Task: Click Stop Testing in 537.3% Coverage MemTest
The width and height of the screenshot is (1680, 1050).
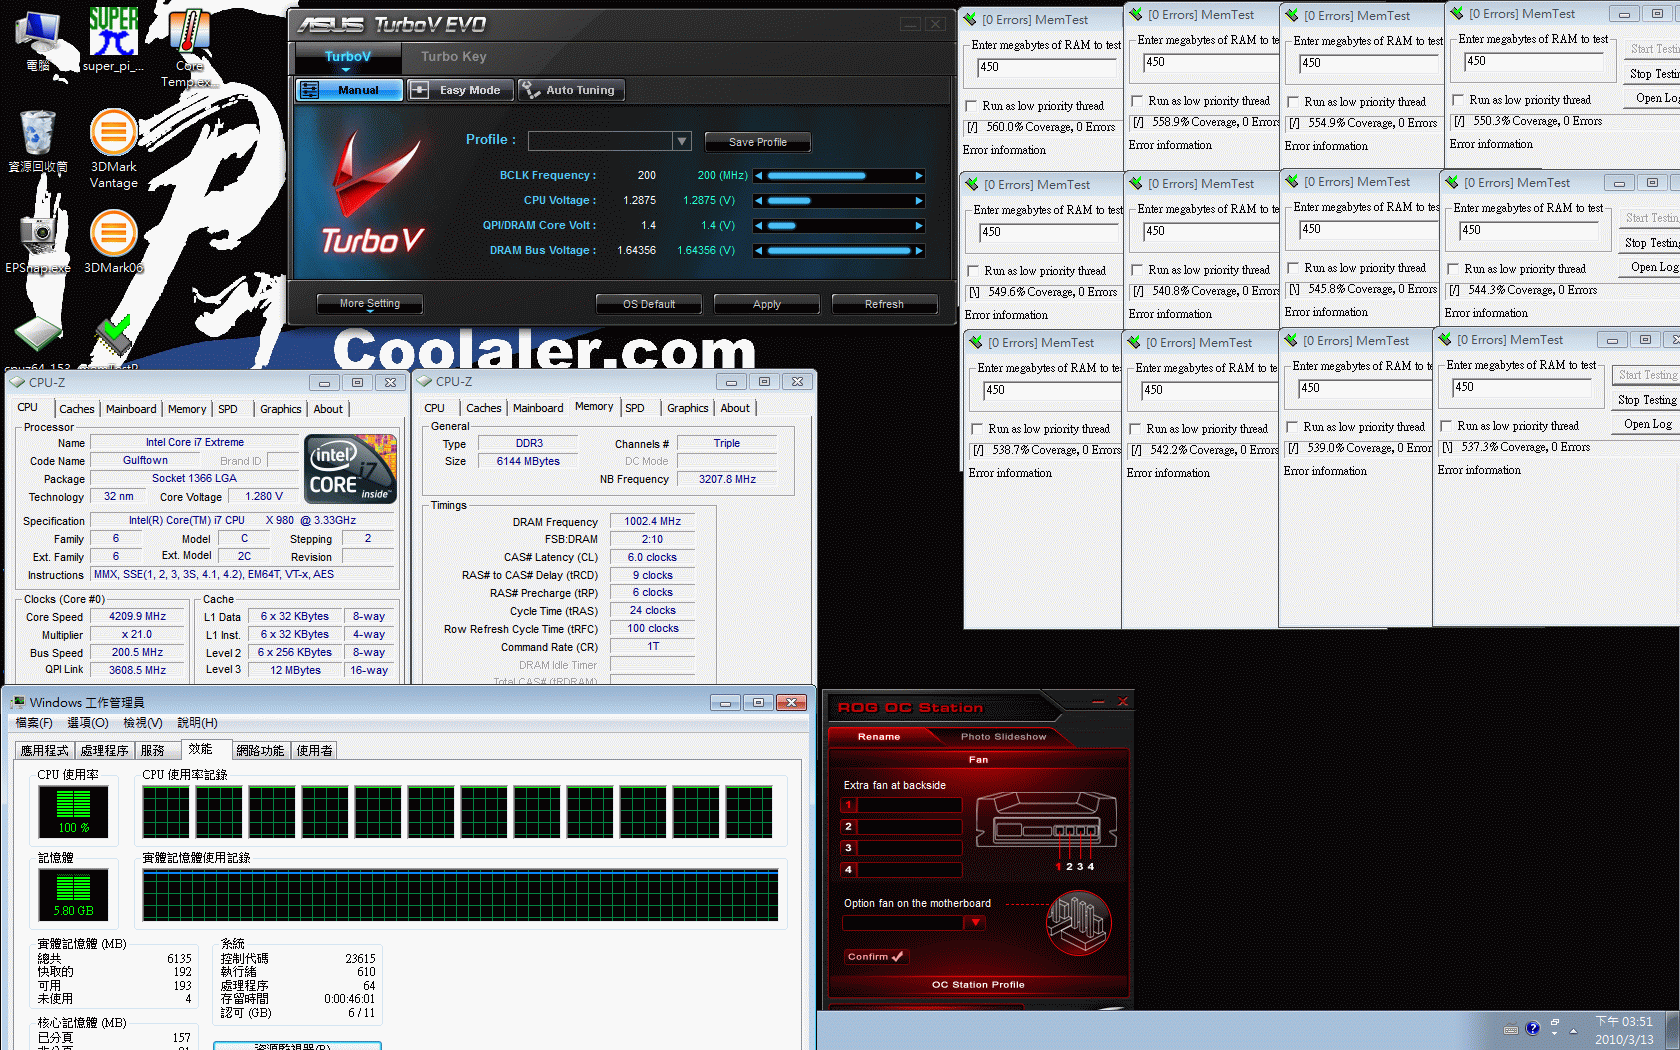Action: point(1646,400)
